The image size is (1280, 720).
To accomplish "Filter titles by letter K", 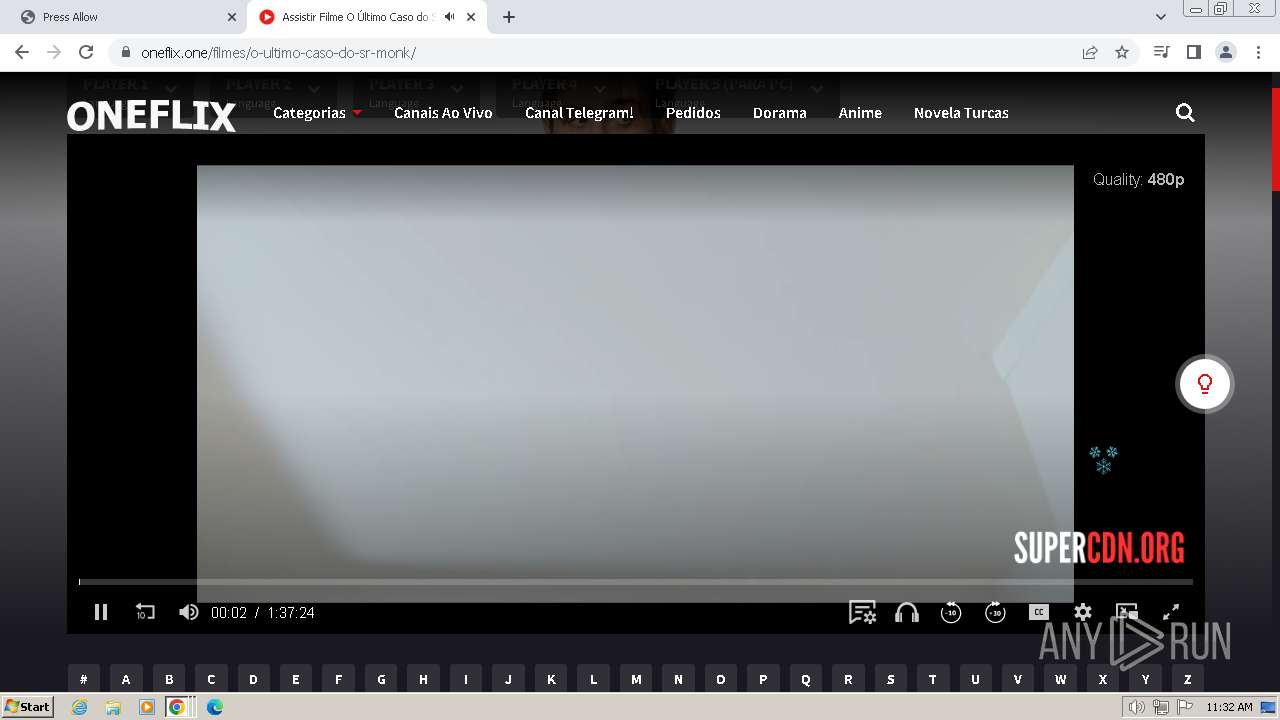I will click(551, 679).
